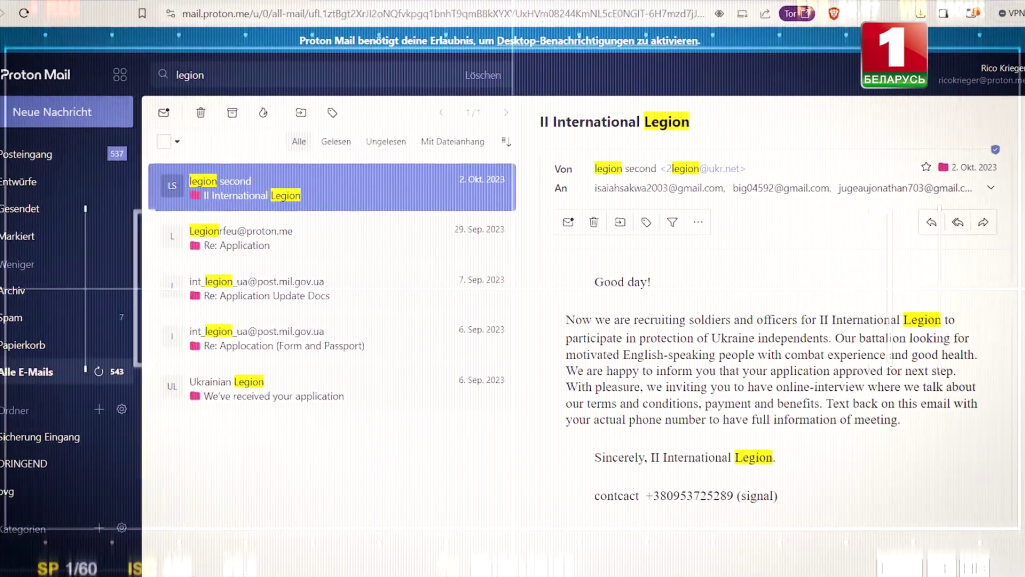Click sender address 2legion@ukr.net

[703, 169]
